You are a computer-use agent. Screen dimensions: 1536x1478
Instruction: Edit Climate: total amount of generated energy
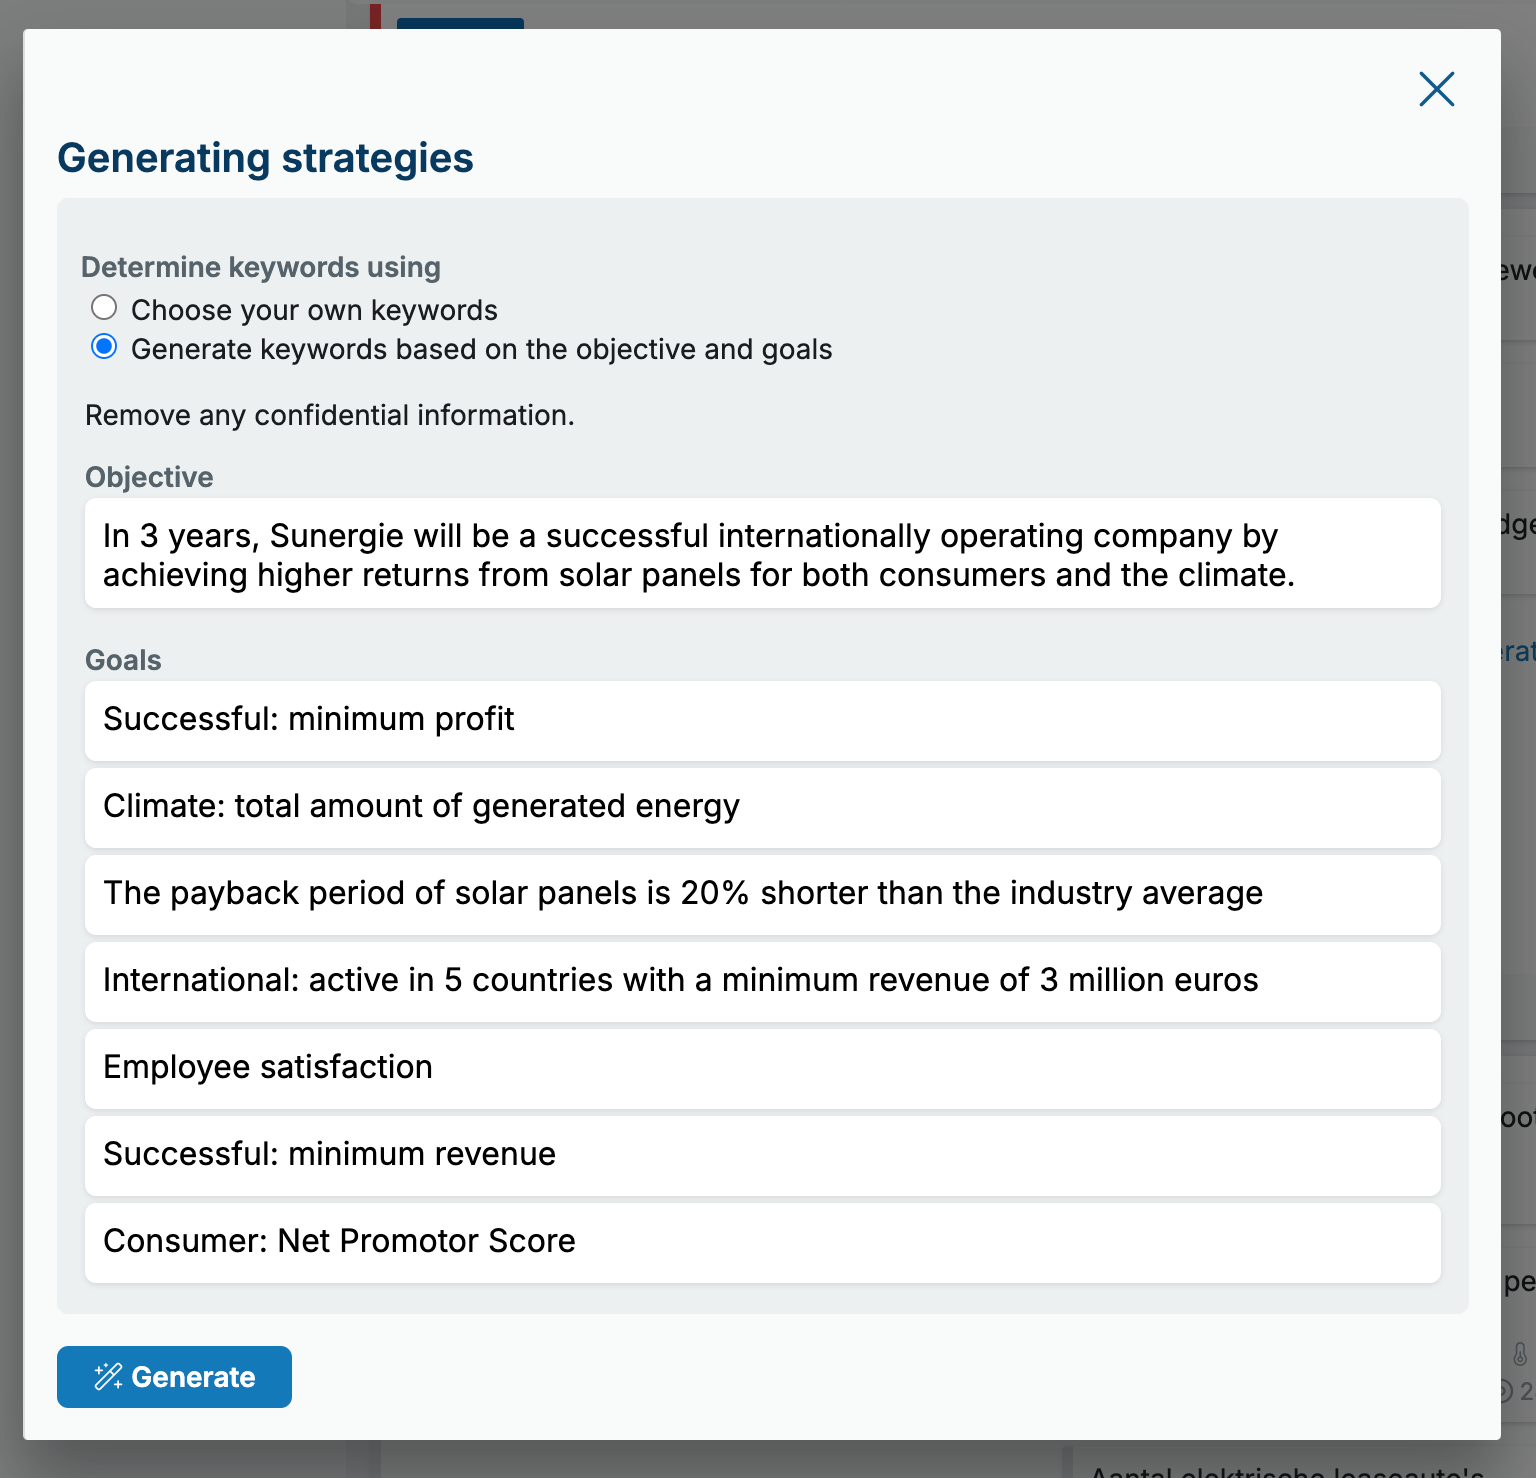[762, 807]
